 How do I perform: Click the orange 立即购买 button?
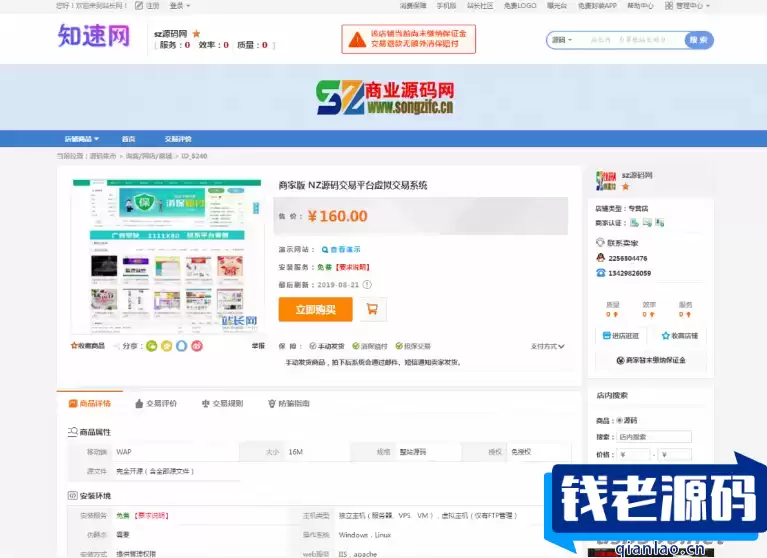click(x=316, y=310)
